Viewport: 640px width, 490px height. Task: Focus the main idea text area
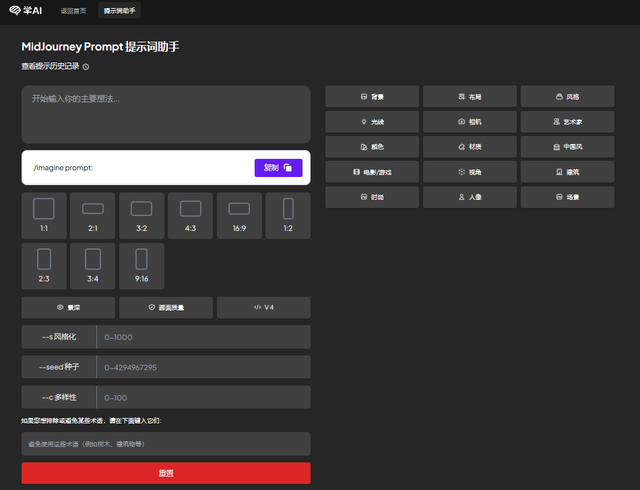pyautogui.click(x=166, y=114)
